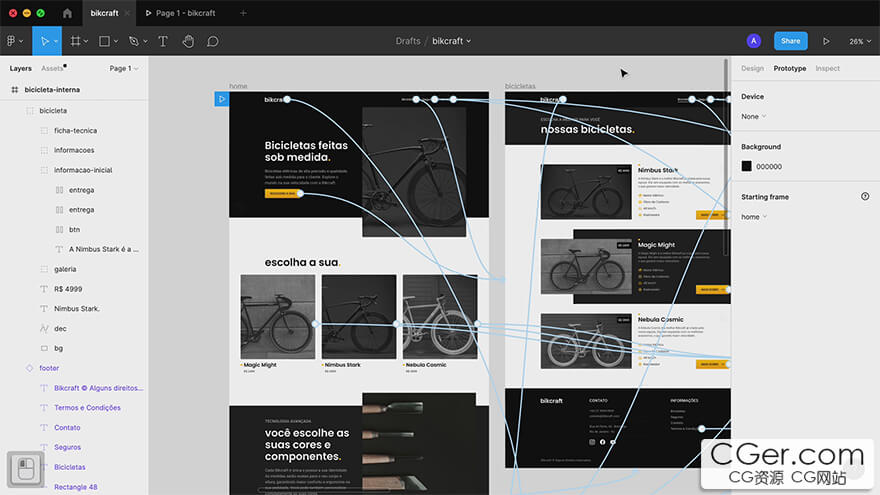Click the vector icon beside dec layer
The width and height of the screenshot is (880, 495).
[44, 328]
